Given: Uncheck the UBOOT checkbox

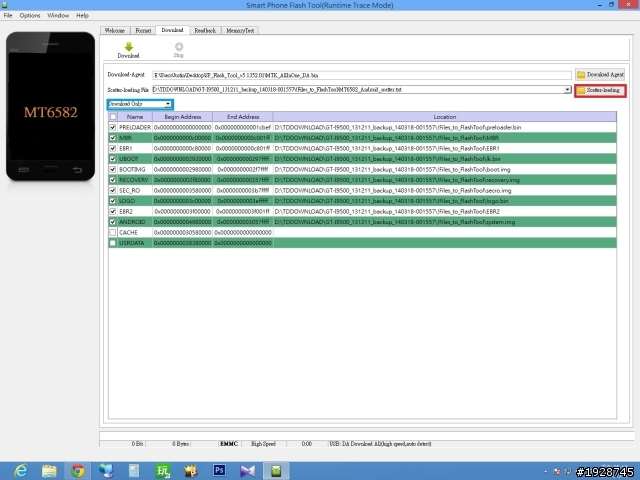Looking at the screenshot, I should [113, 159].
